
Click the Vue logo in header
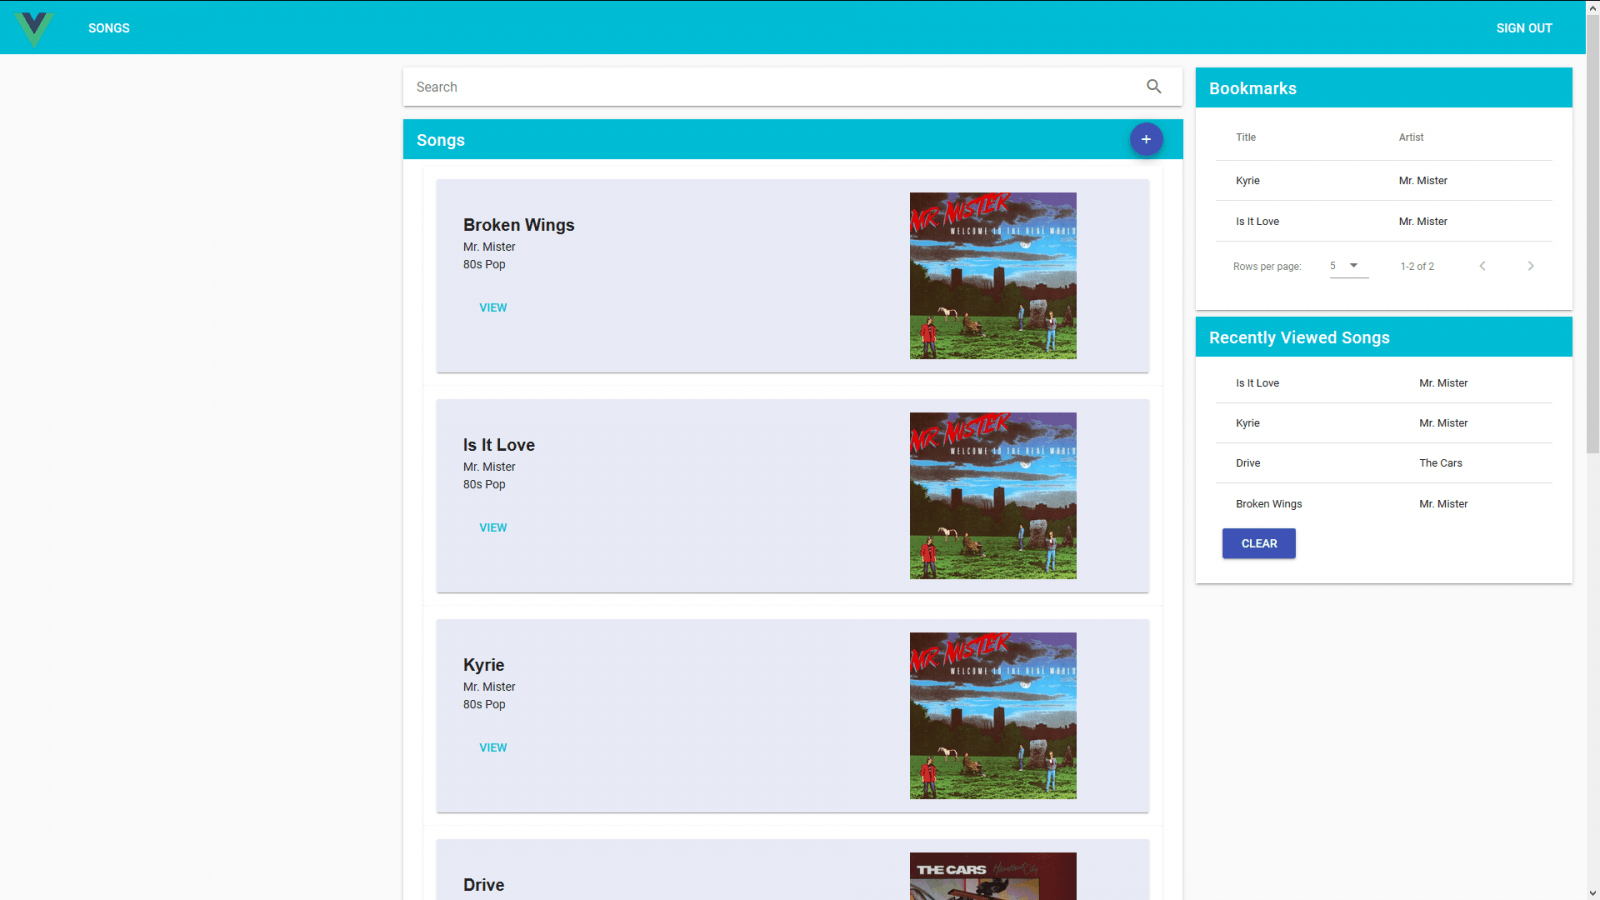click(x=34, y=28)
